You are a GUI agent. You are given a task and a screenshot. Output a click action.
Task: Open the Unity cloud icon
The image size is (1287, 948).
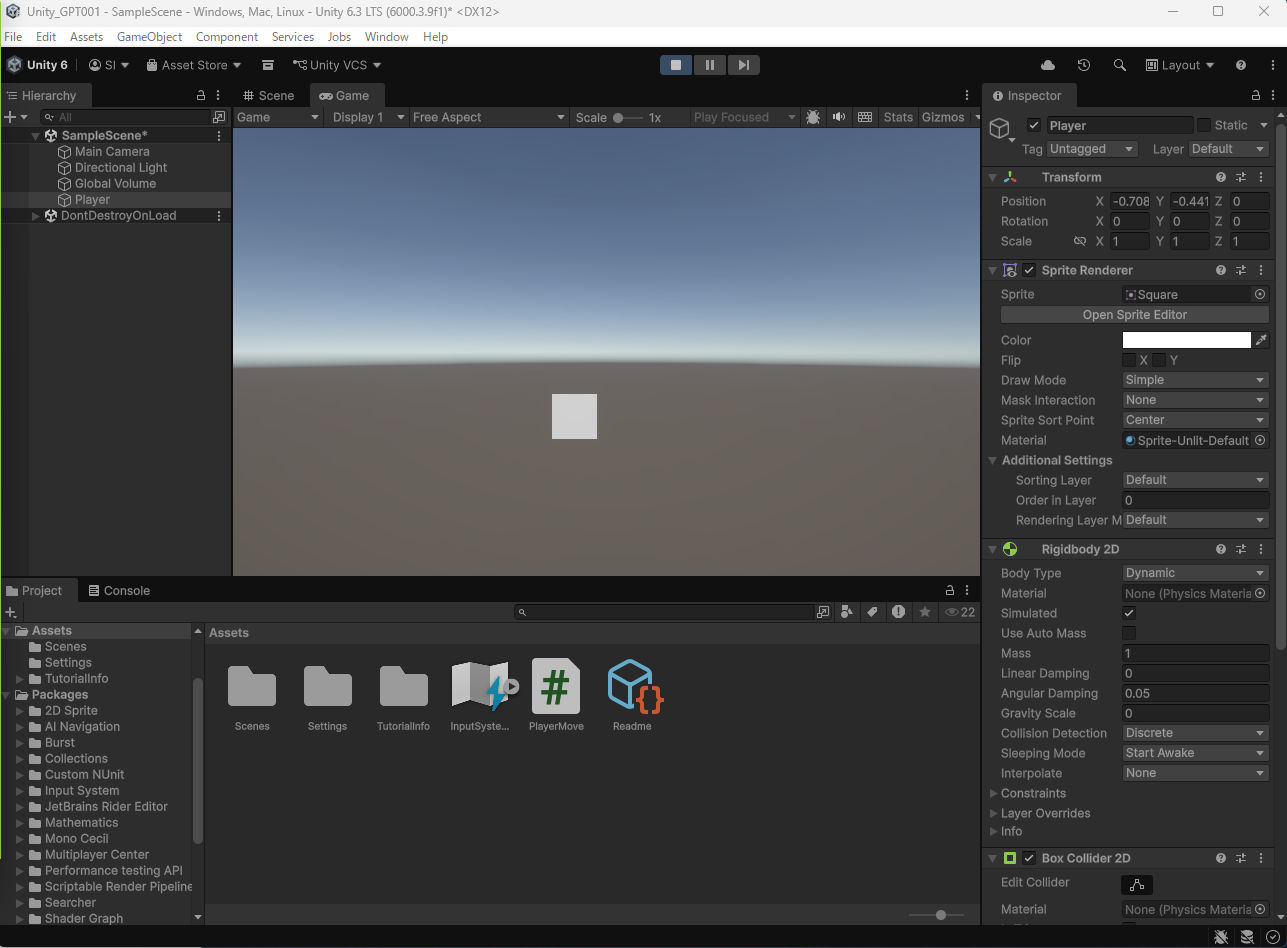tap(1048, 65)
